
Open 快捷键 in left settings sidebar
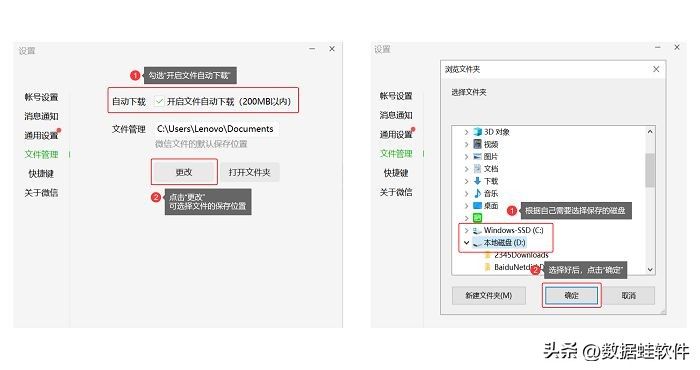tap(41, 174)
